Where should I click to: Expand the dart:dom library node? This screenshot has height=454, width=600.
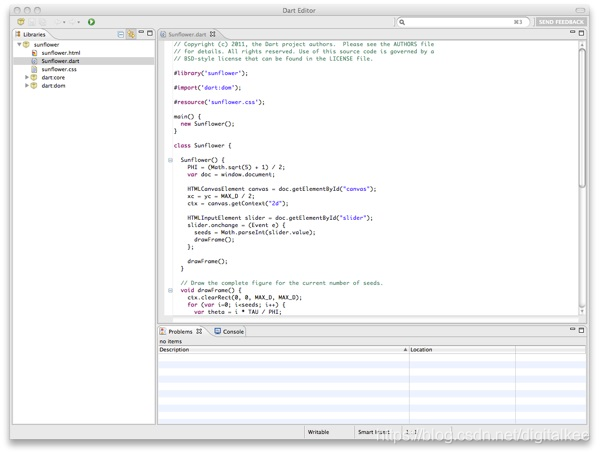pos(26,85)
